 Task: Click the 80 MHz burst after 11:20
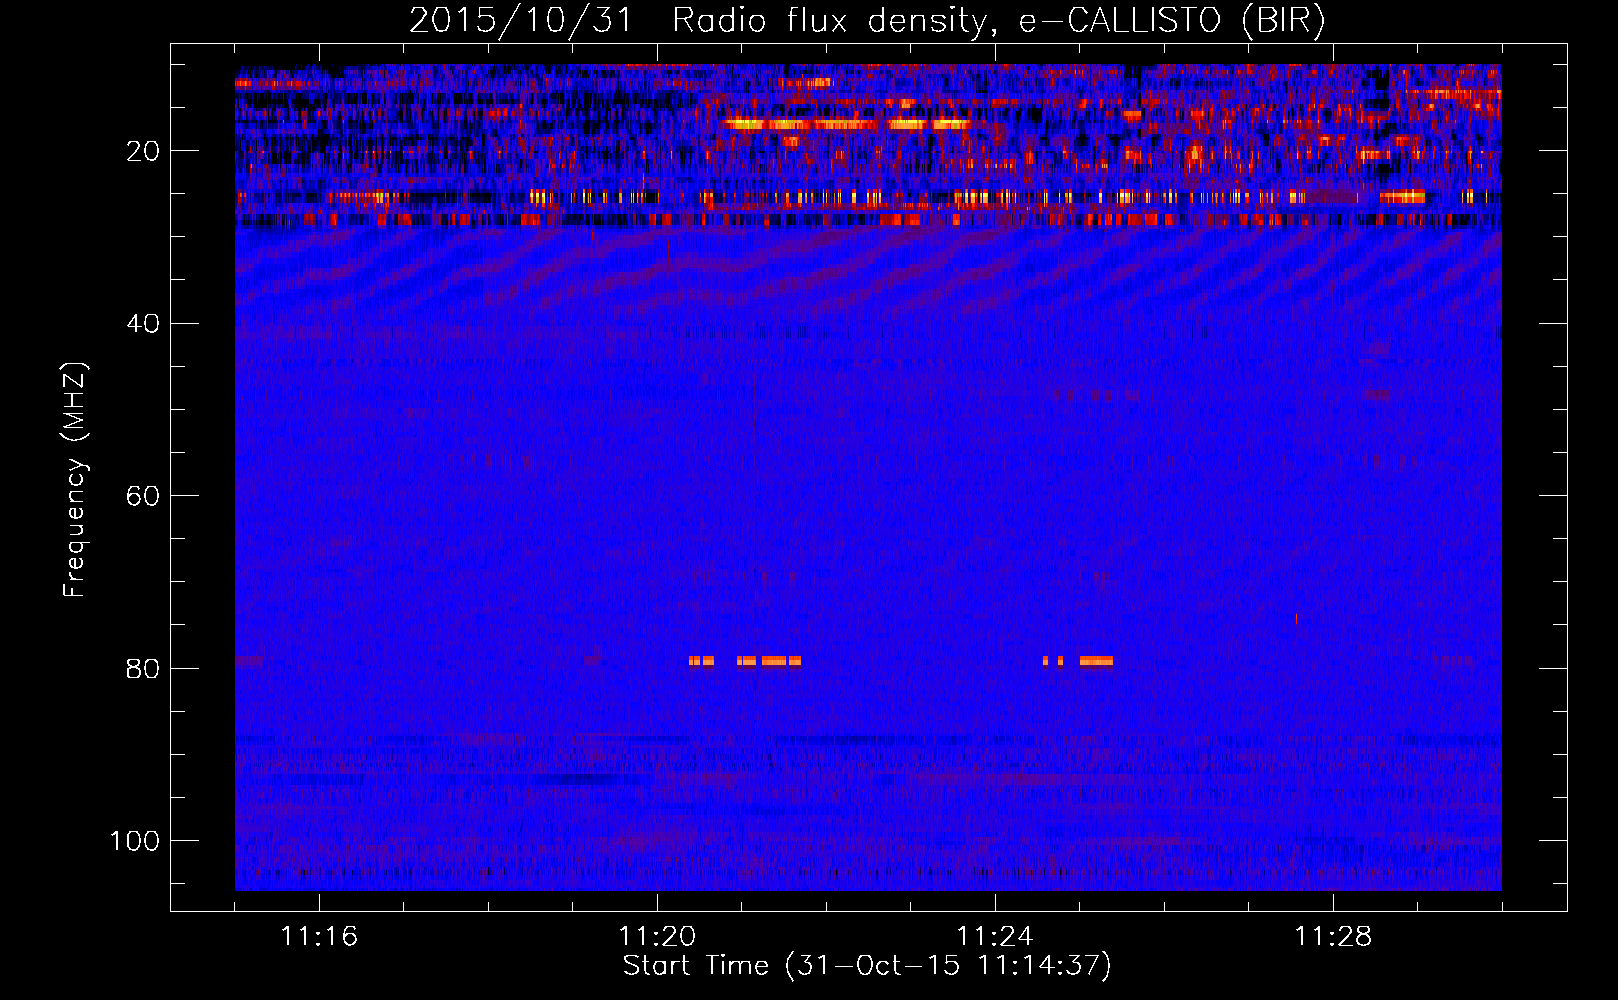745,661
